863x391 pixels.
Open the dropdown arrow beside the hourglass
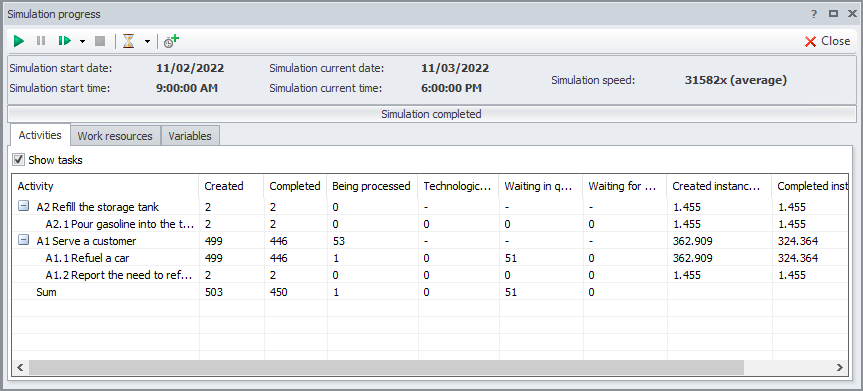coord(148,41)
